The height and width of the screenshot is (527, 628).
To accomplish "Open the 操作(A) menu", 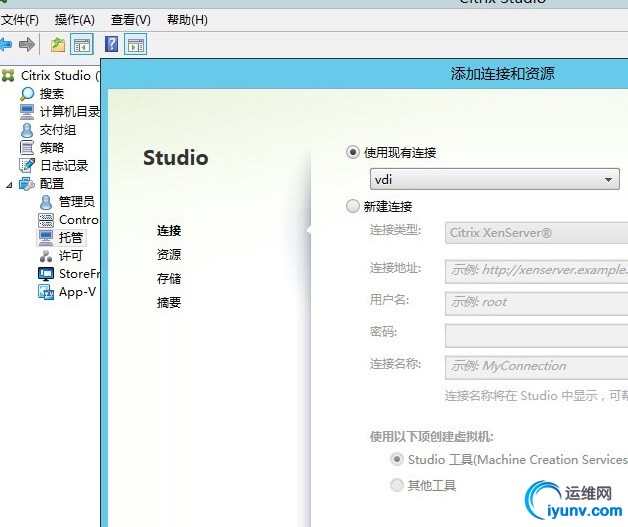I will tap(75, 20).
